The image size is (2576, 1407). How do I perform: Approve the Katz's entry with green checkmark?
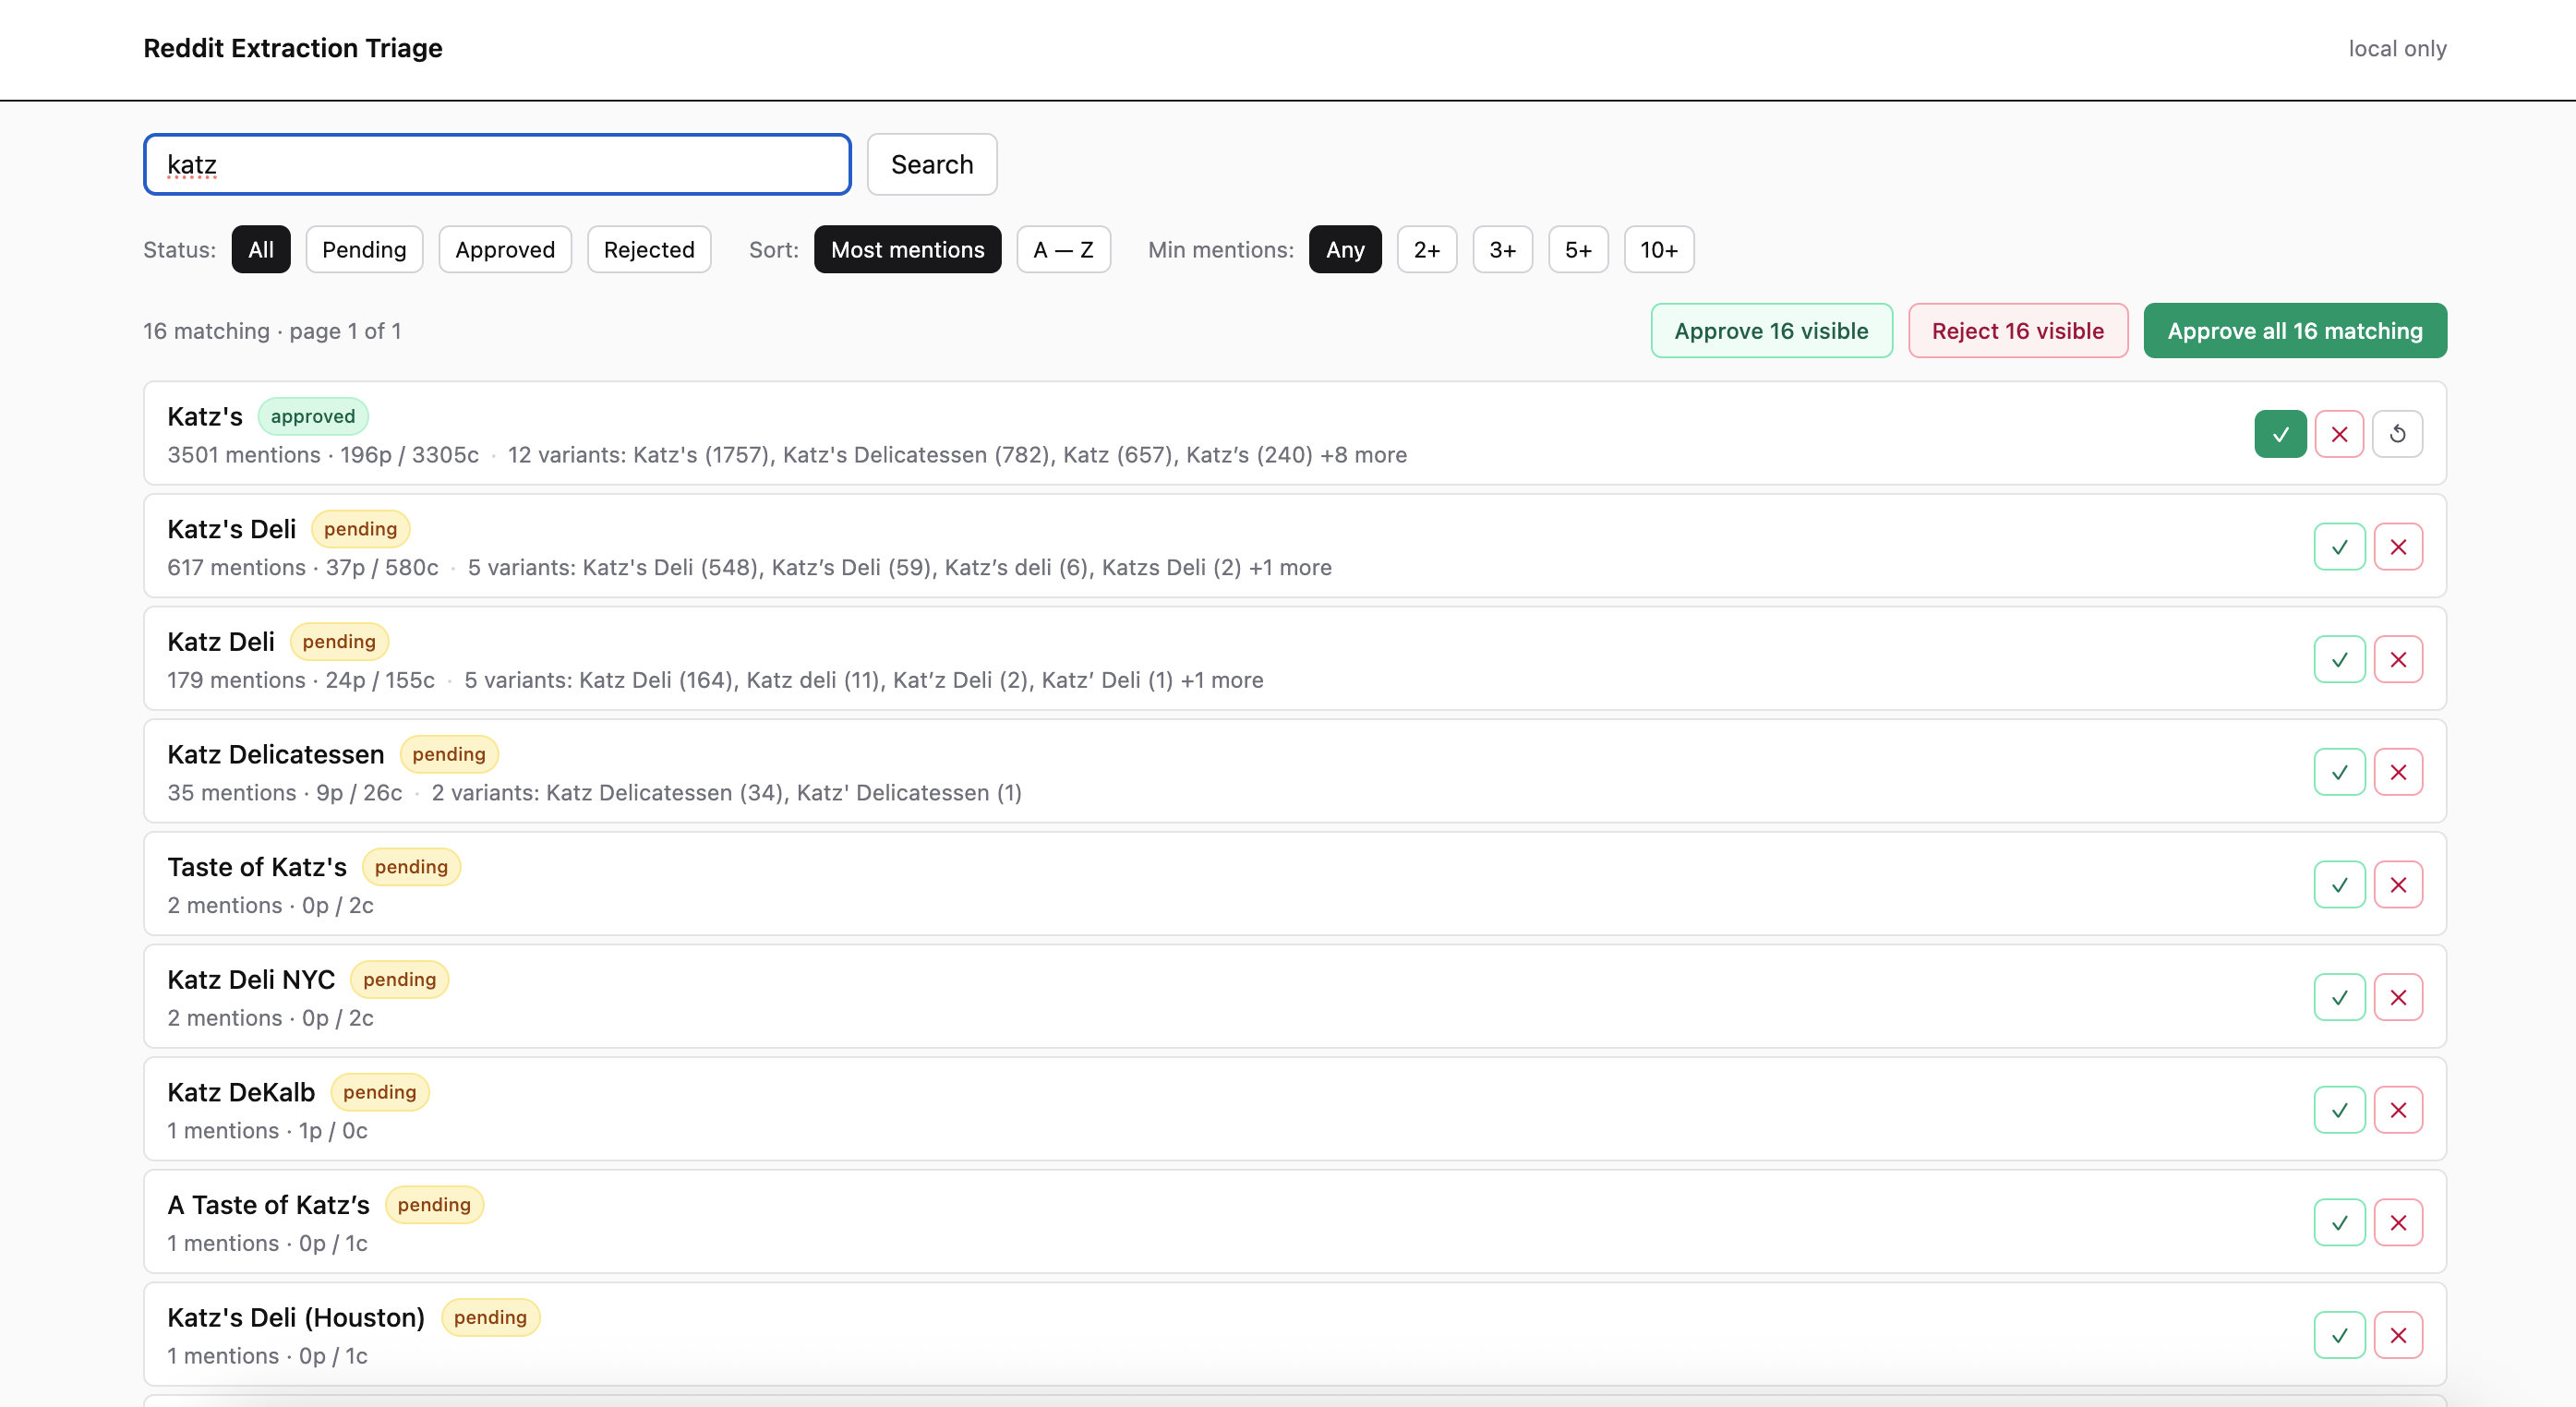pyautogui.click(x=2280, y=434)
